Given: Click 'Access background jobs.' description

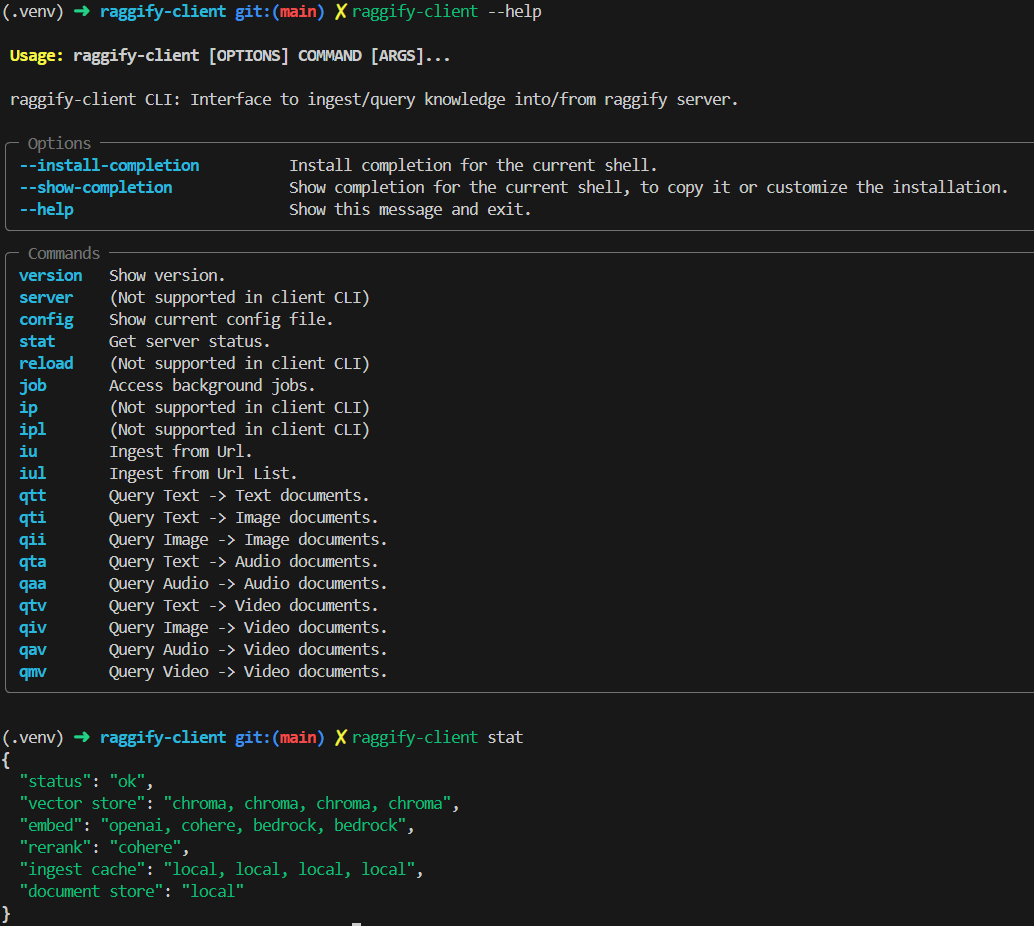Looking at the screenshot, I should point(212,386).
